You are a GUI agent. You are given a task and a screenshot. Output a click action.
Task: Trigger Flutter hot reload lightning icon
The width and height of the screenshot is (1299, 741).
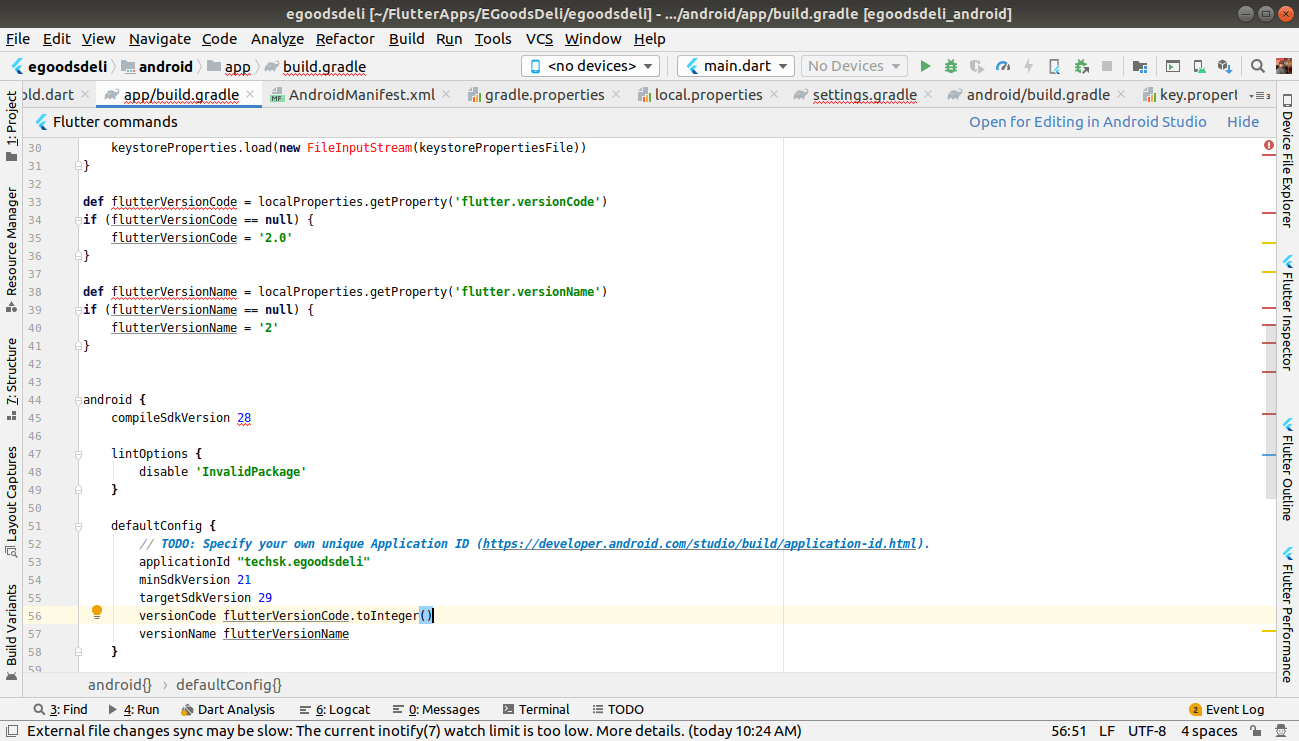[x=1028, y=66]
